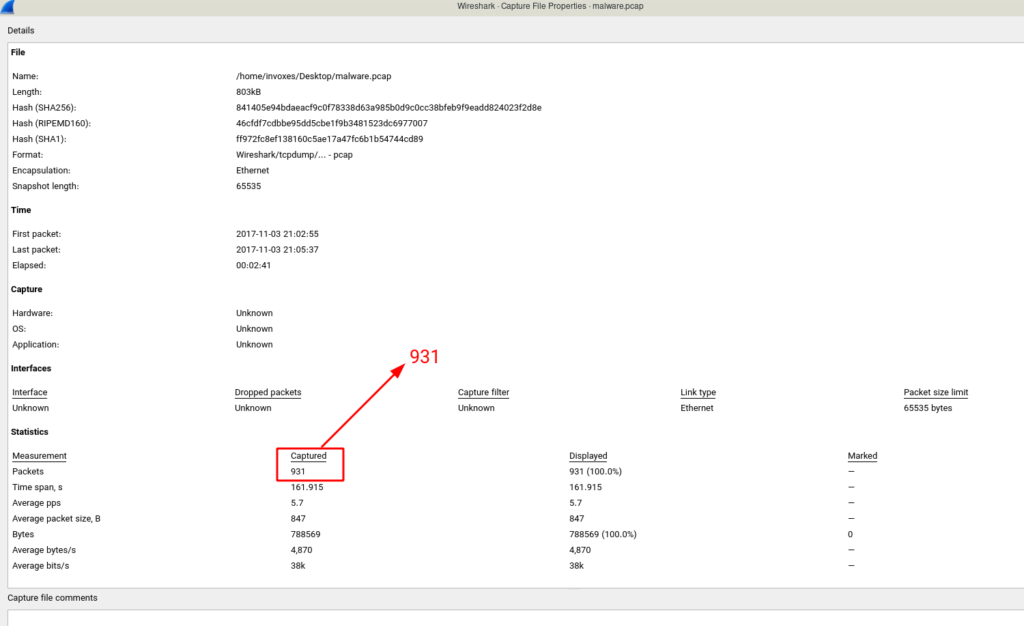
Task: Click the 65535 bytes packet size value
Action: tap(928, 408)
